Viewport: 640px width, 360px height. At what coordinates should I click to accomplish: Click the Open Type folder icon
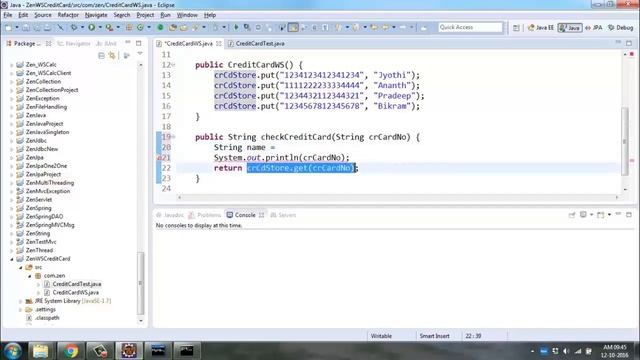(173, 27)
